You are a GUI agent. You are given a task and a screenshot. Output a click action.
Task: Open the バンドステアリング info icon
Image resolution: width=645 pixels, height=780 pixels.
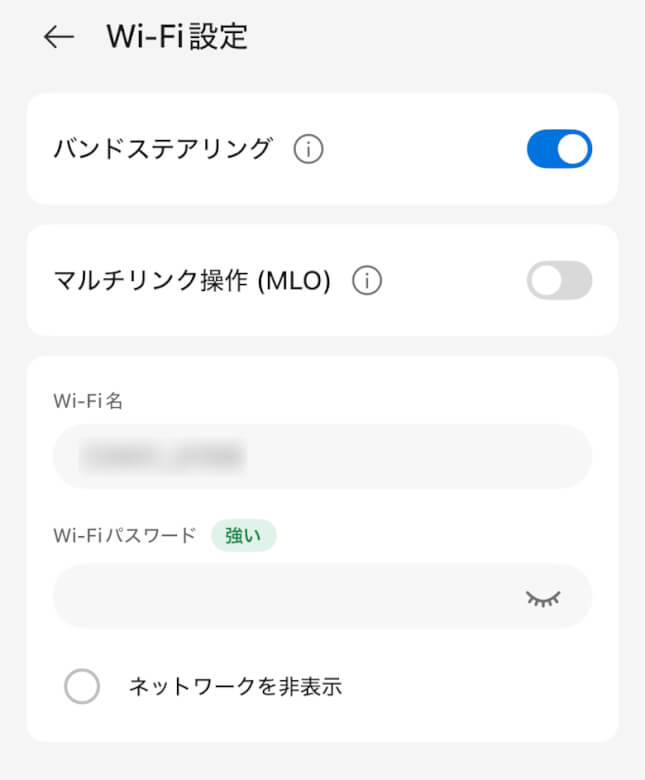point(308,150)
